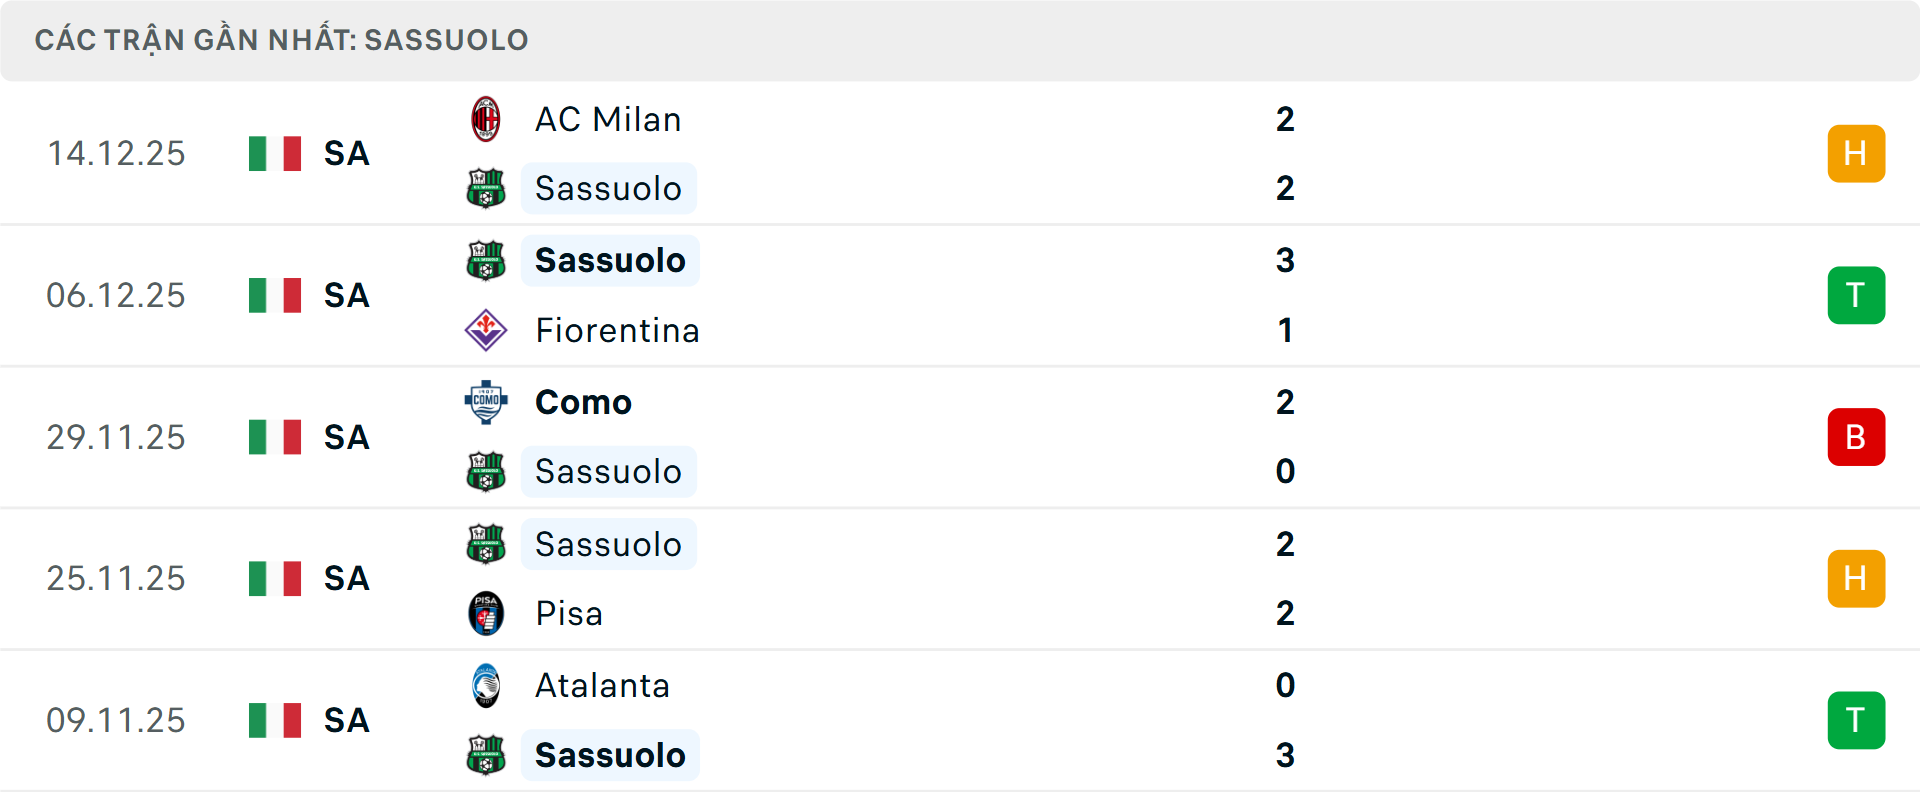Expand the 09.11.25 Atalanta match row
The height and width of the screenshot is (792, 1920).
pyautogui.click(x=1000, y=720)
